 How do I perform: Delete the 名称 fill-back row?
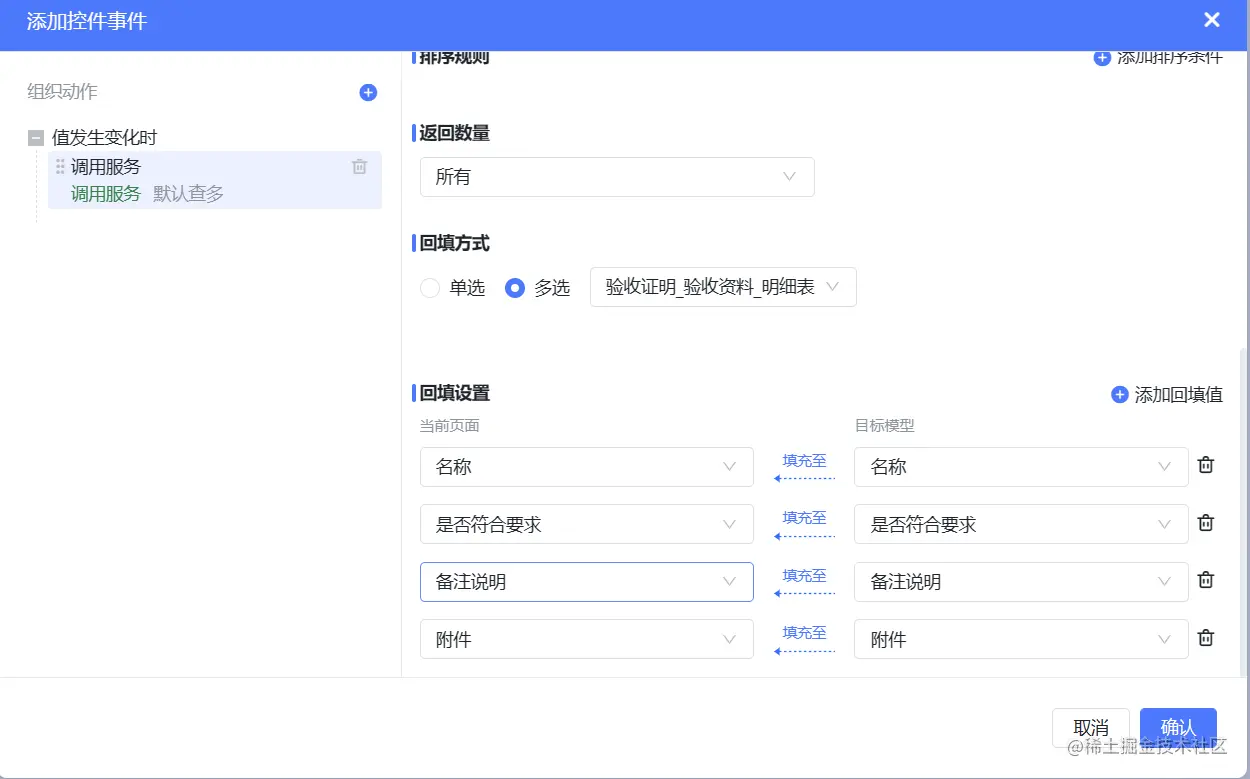coord(1206,465)
